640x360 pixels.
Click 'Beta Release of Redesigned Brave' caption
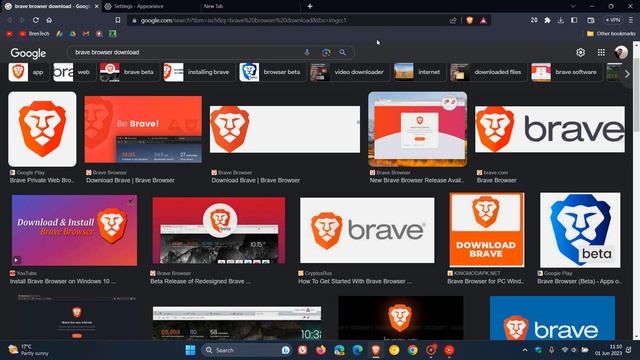click(x=200, y=281)
